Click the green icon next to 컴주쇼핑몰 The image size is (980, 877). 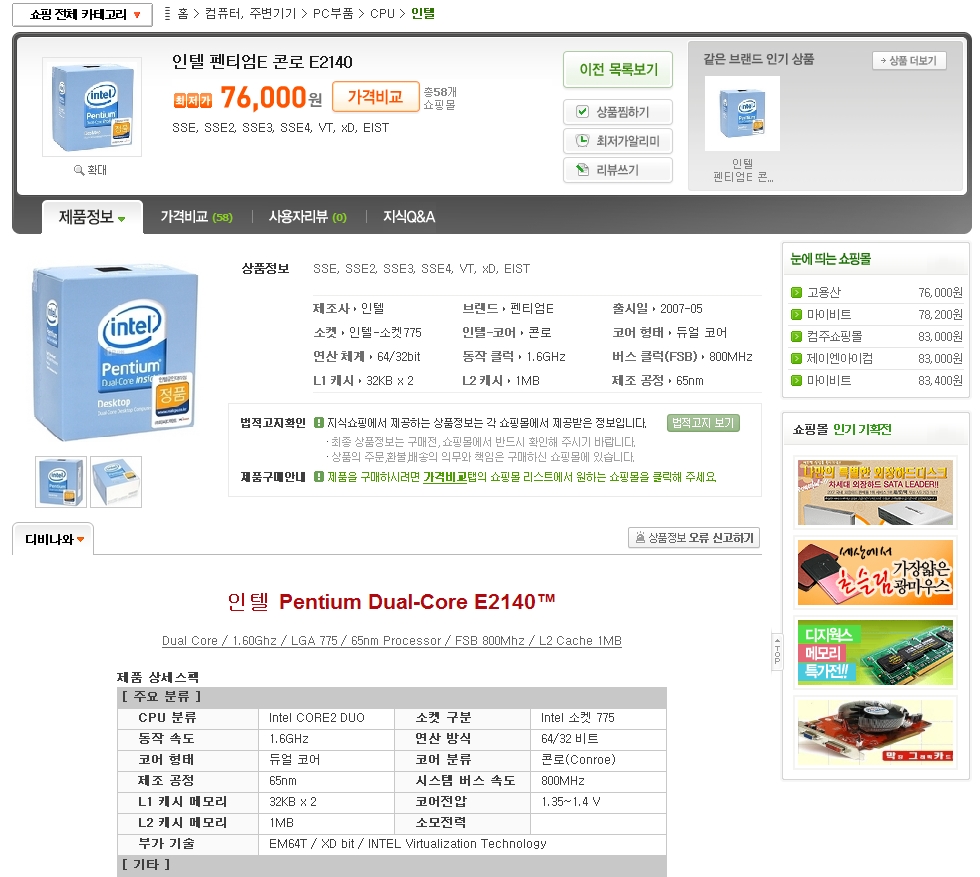click(x=796, y=336)
